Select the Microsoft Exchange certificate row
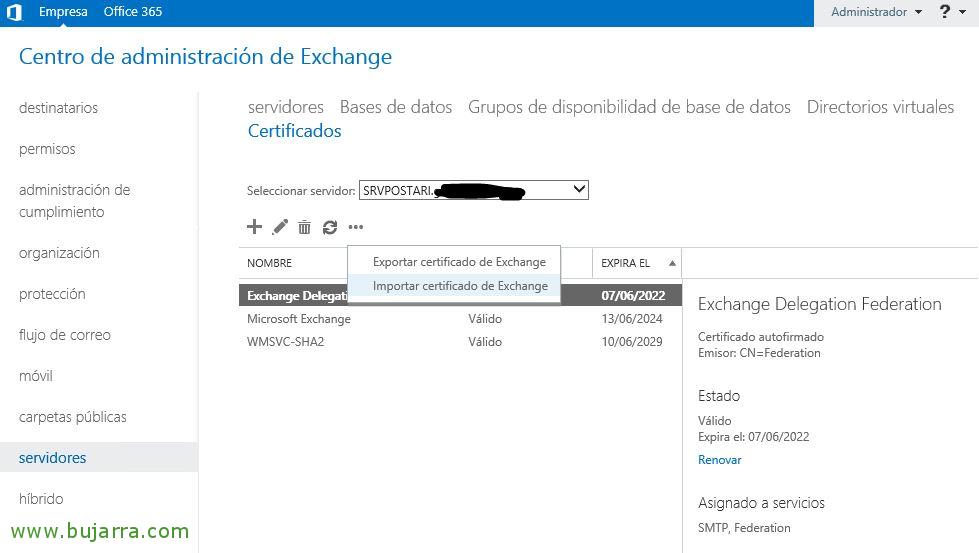 click(x=299, y=319)
